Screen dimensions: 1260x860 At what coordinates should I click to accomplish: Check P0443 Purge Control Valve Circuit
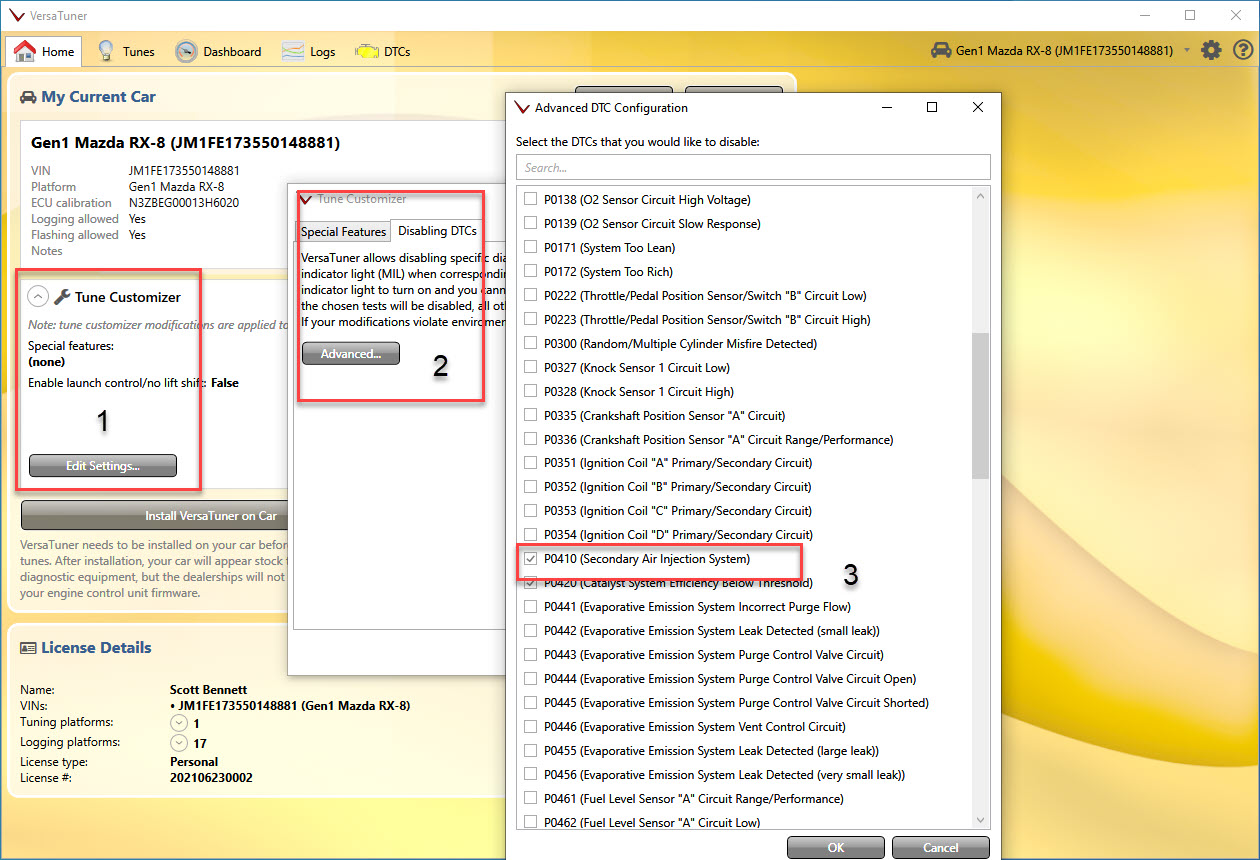[530, 655]
